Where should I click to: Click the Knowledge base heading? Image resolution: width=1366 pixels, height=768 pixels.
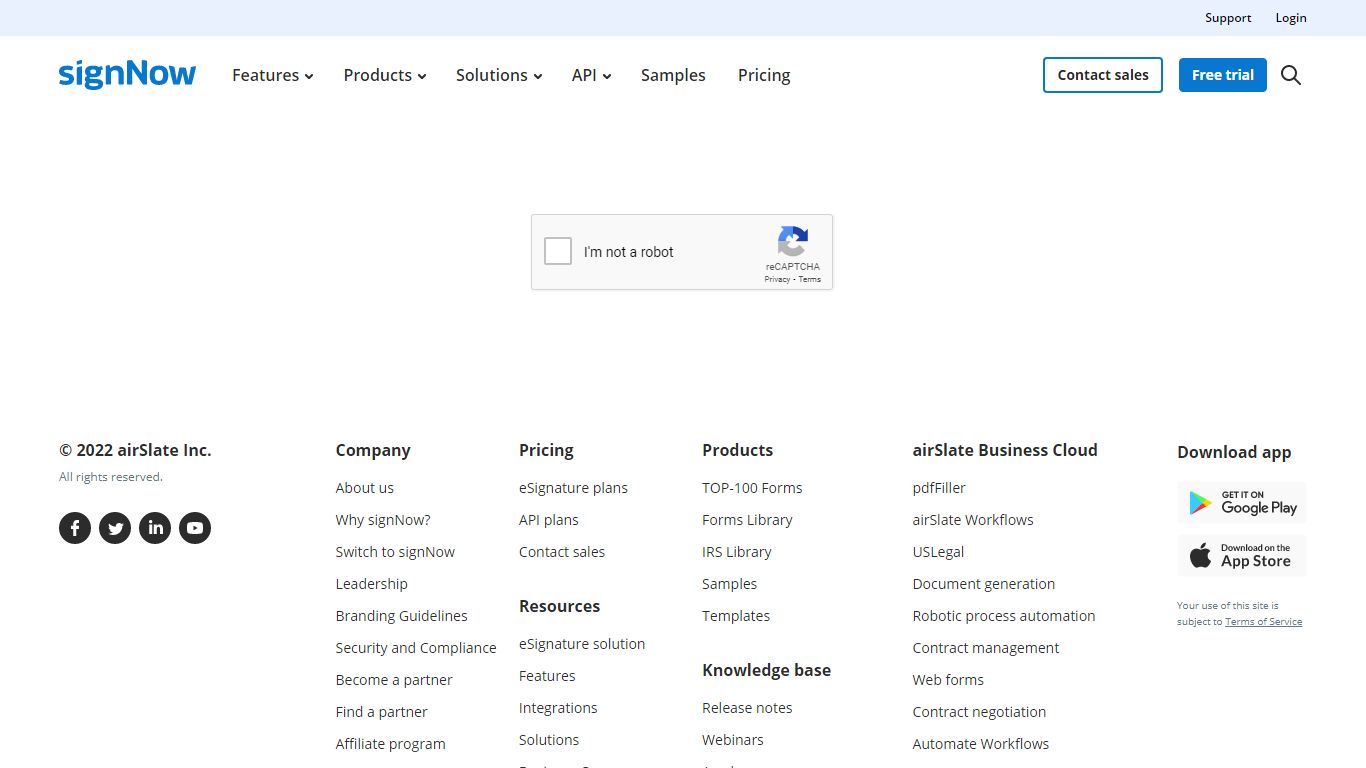[x=766, y=670]
